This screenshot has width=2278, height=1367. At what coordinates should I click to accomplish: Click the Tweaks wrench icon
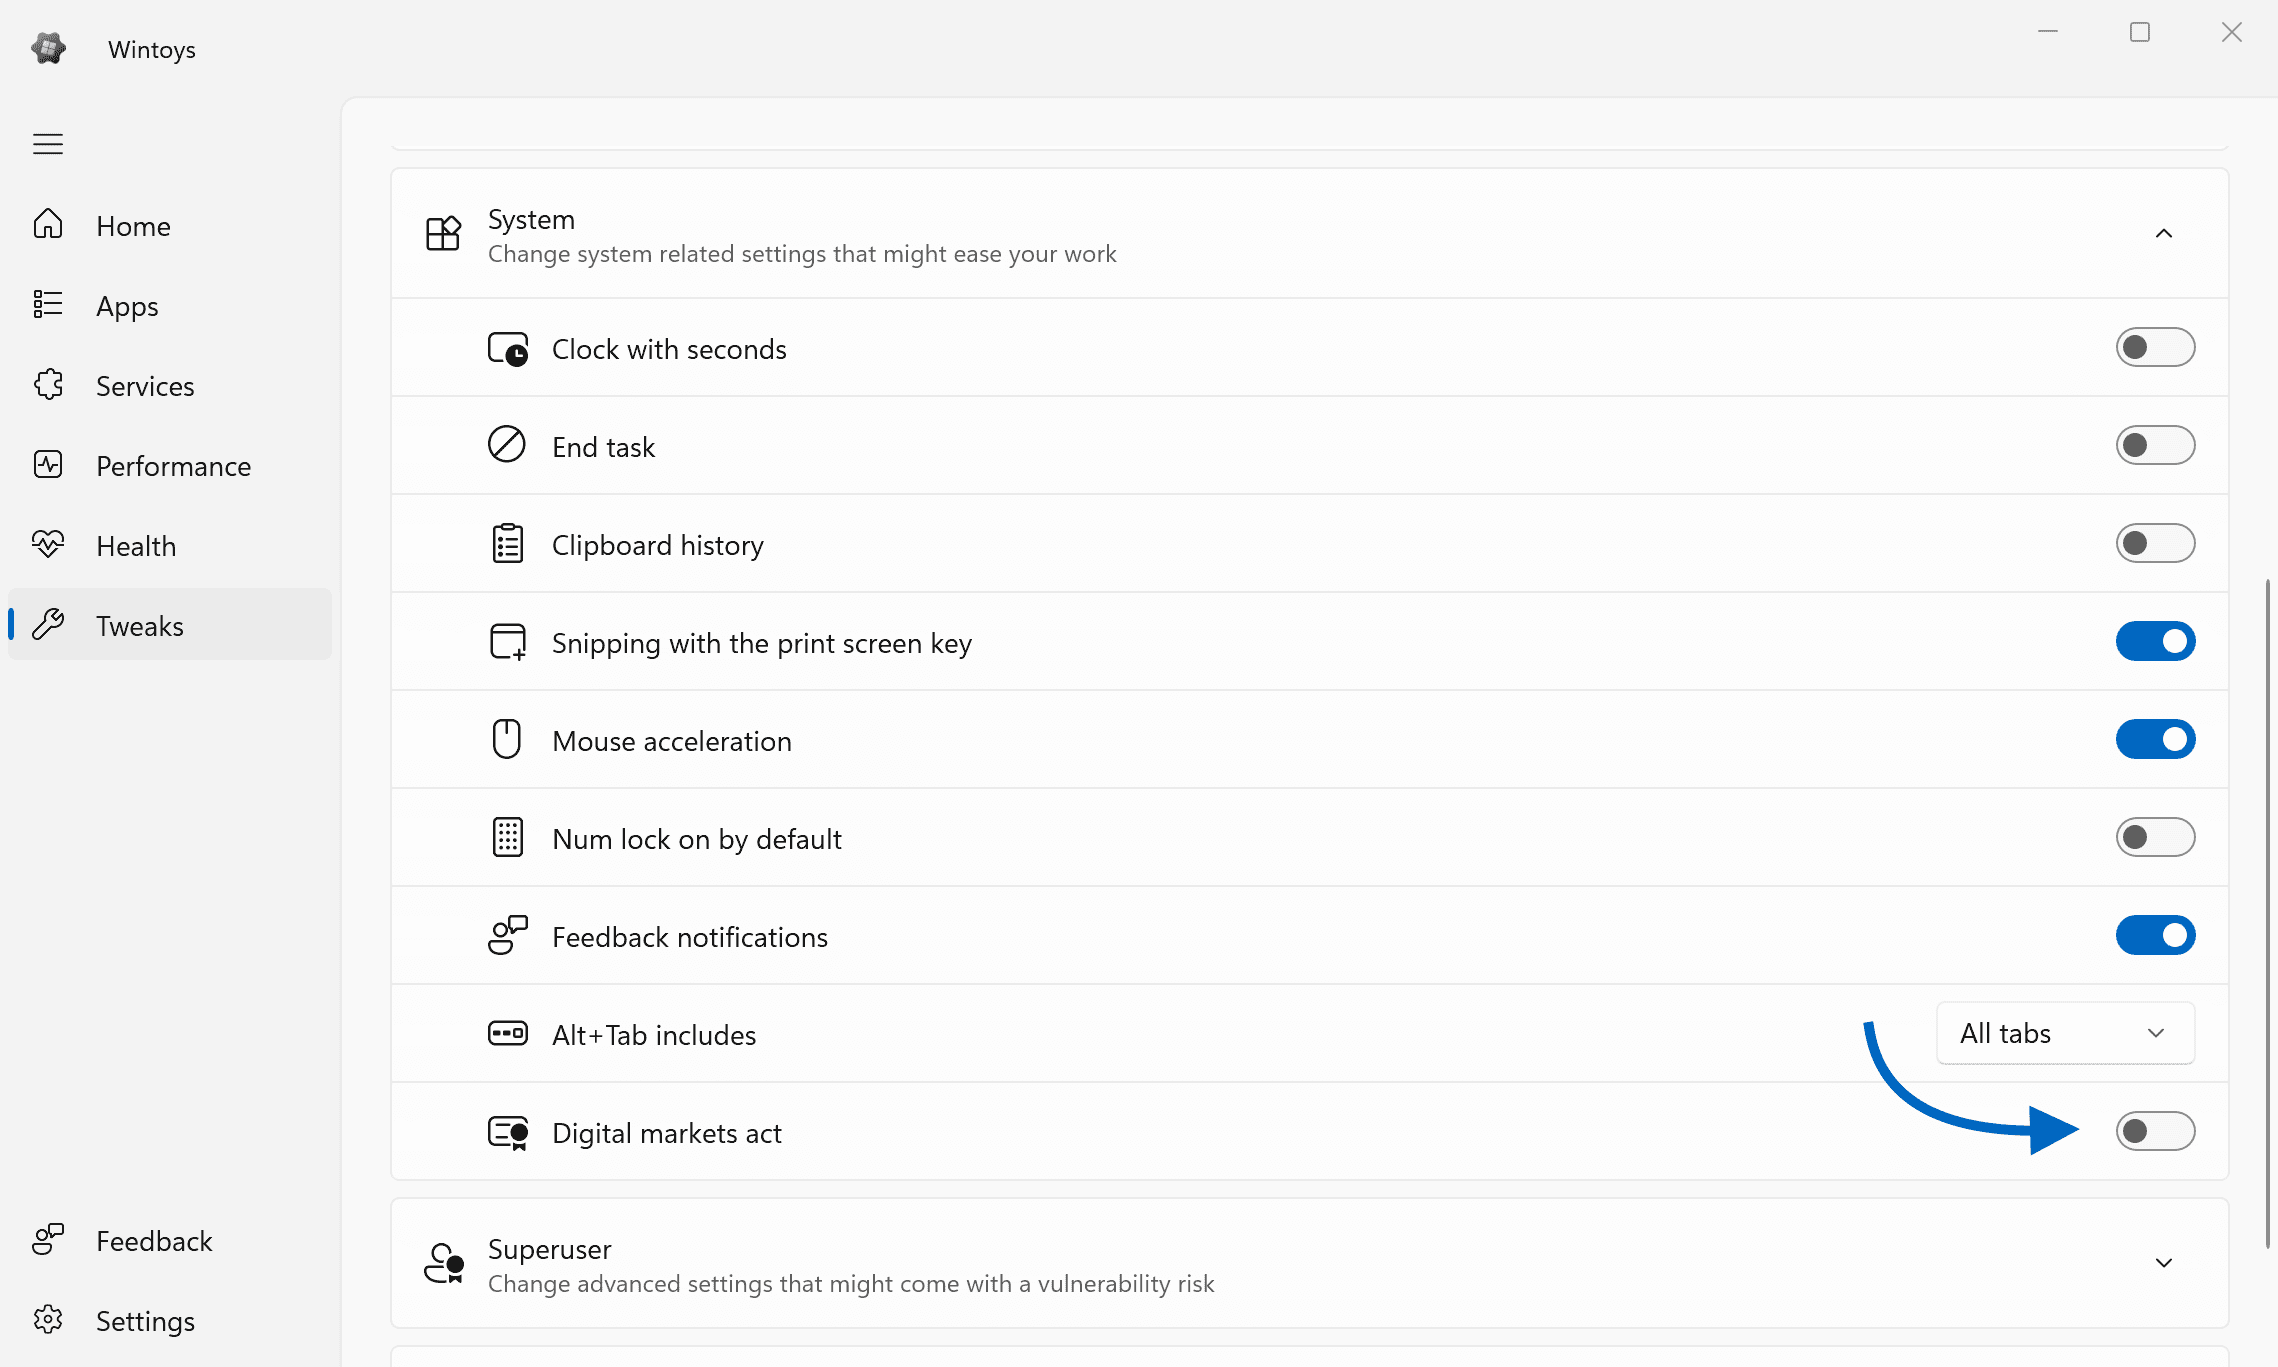pos(48,624)
